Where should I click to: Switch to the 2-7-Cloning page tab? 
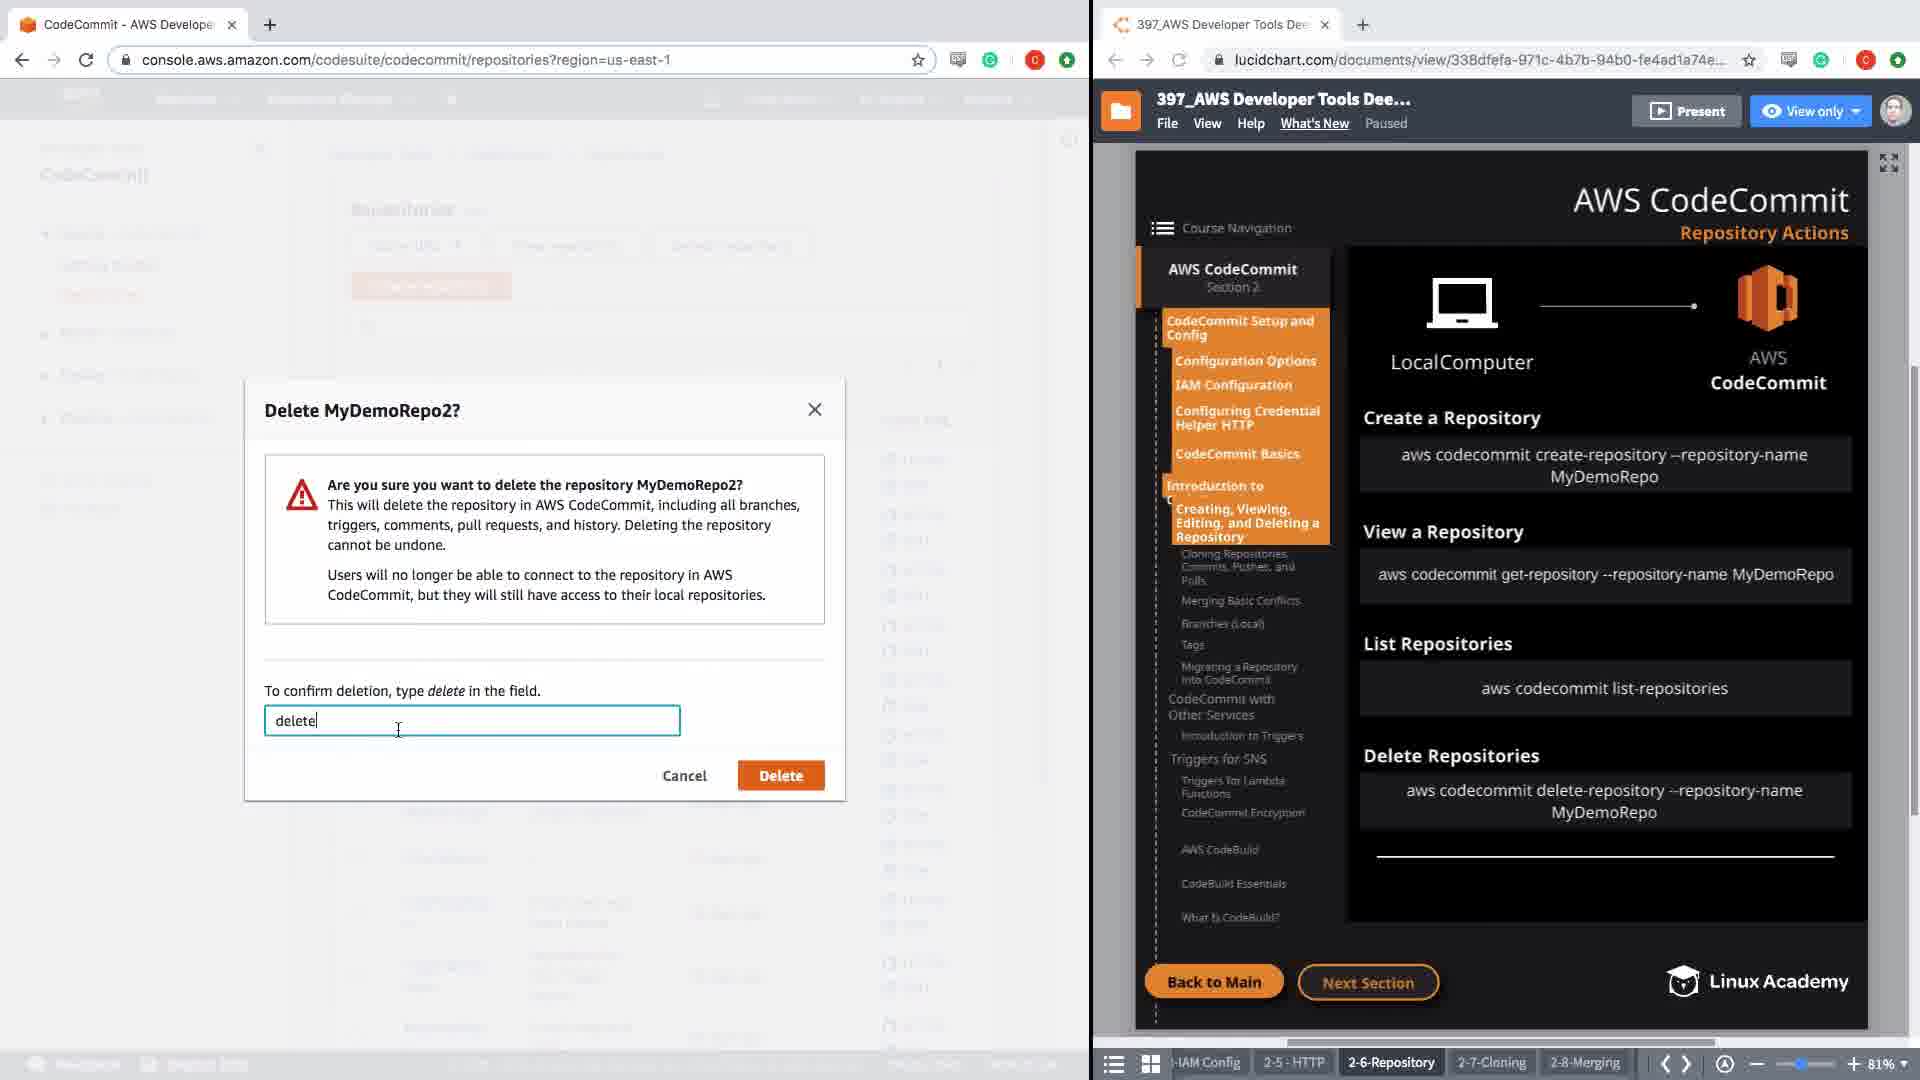[x=1491, y=1063]
